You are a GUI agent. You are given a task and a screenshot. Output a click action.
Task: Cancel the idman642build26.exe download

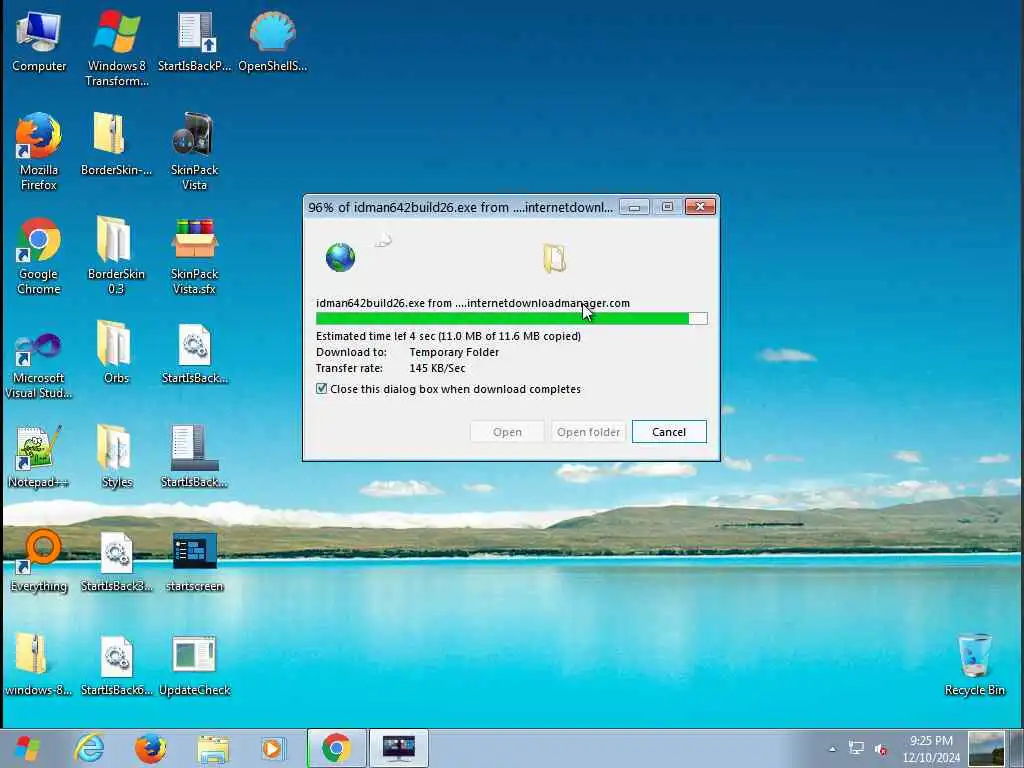click(669, 432)
